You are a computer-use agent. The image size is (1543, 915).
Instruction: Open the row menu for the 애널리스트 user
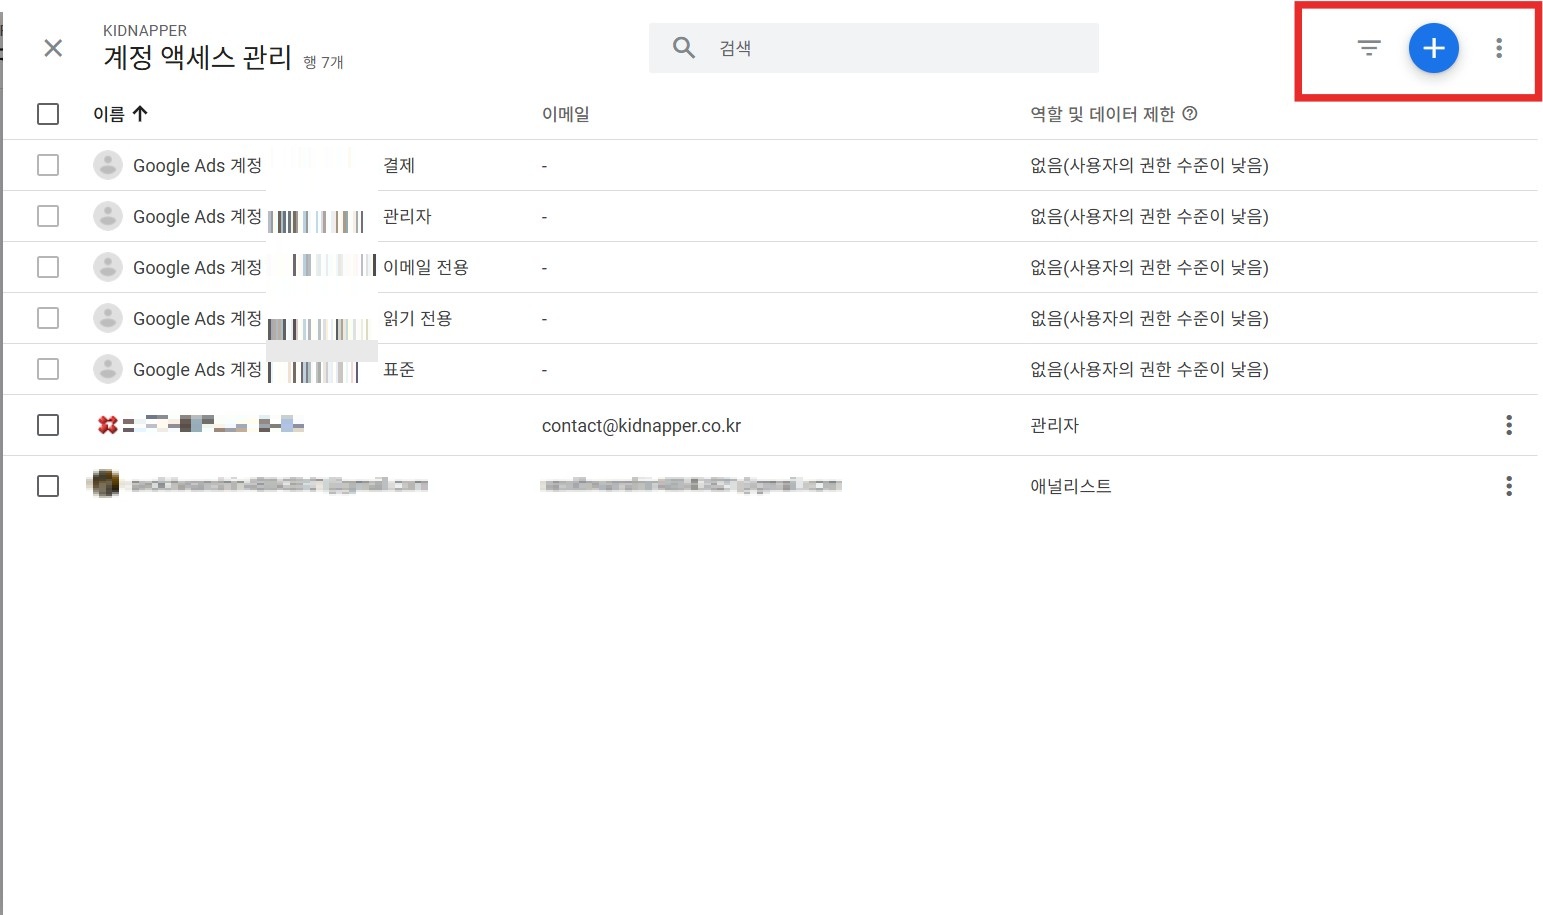point(1508,486)
